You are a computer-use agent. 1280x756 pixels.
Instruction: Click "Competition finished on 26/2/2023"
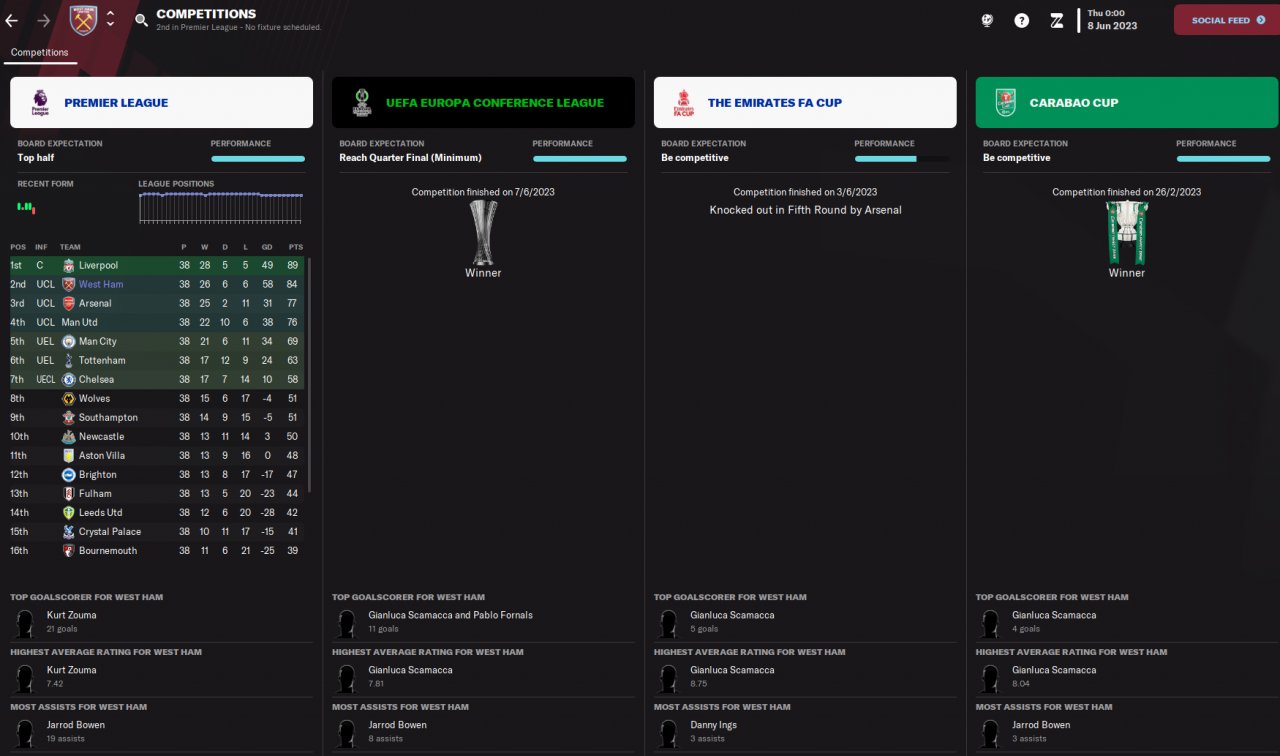[1127, 192]
